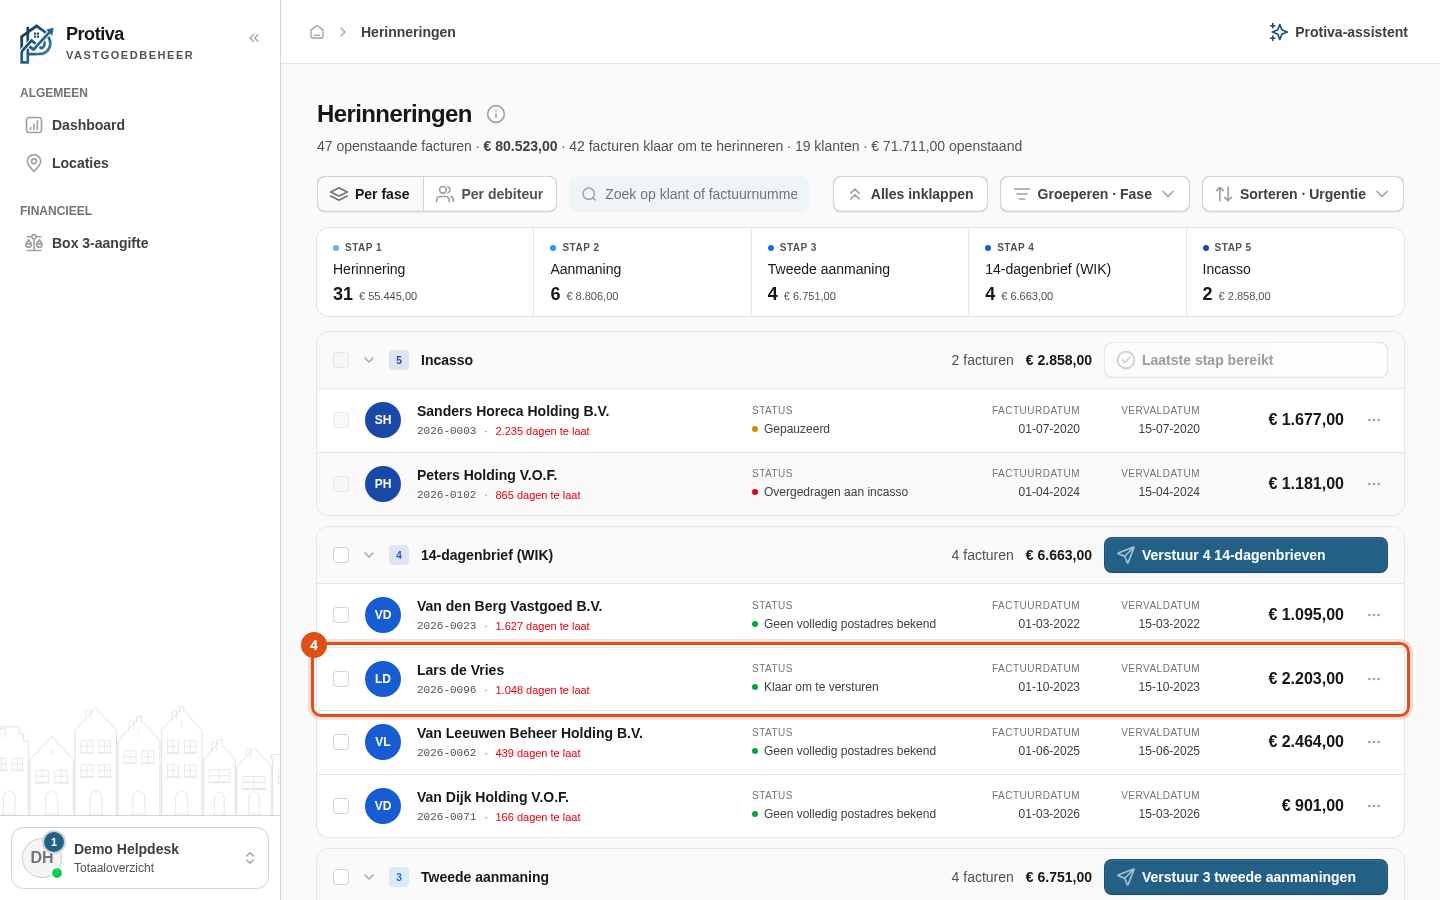Collapse the Incasso group chevron

click(x=369, y=360)
